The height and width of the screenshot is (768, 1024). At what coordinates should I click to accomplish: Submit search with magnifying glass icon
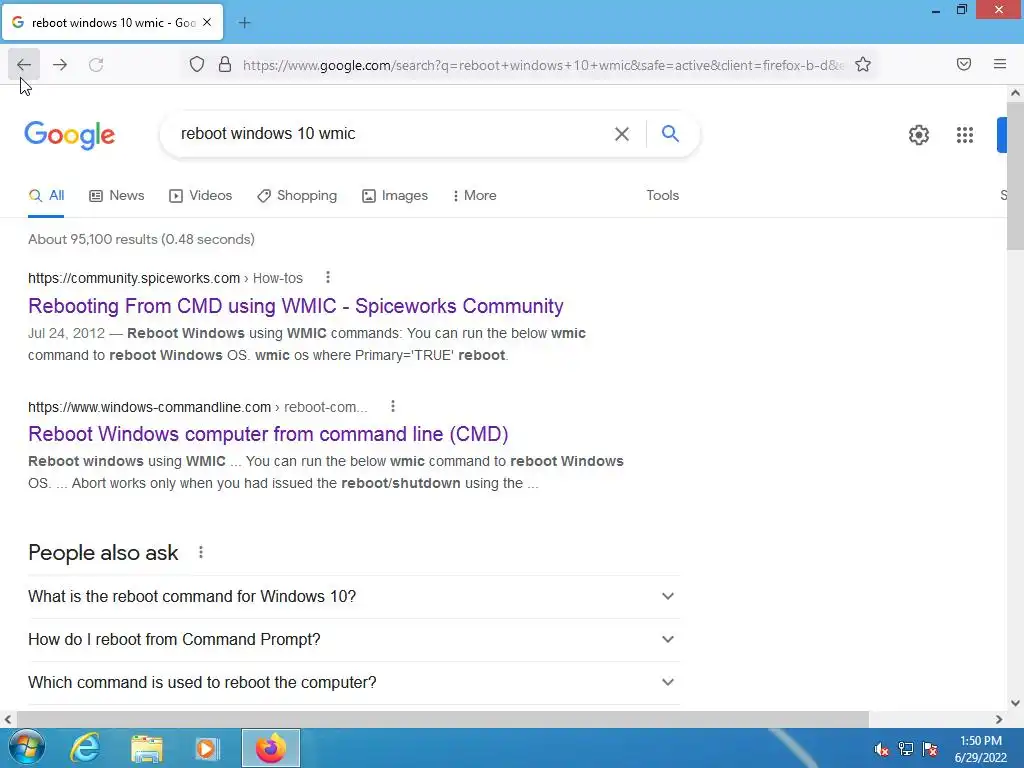(670, 133)
